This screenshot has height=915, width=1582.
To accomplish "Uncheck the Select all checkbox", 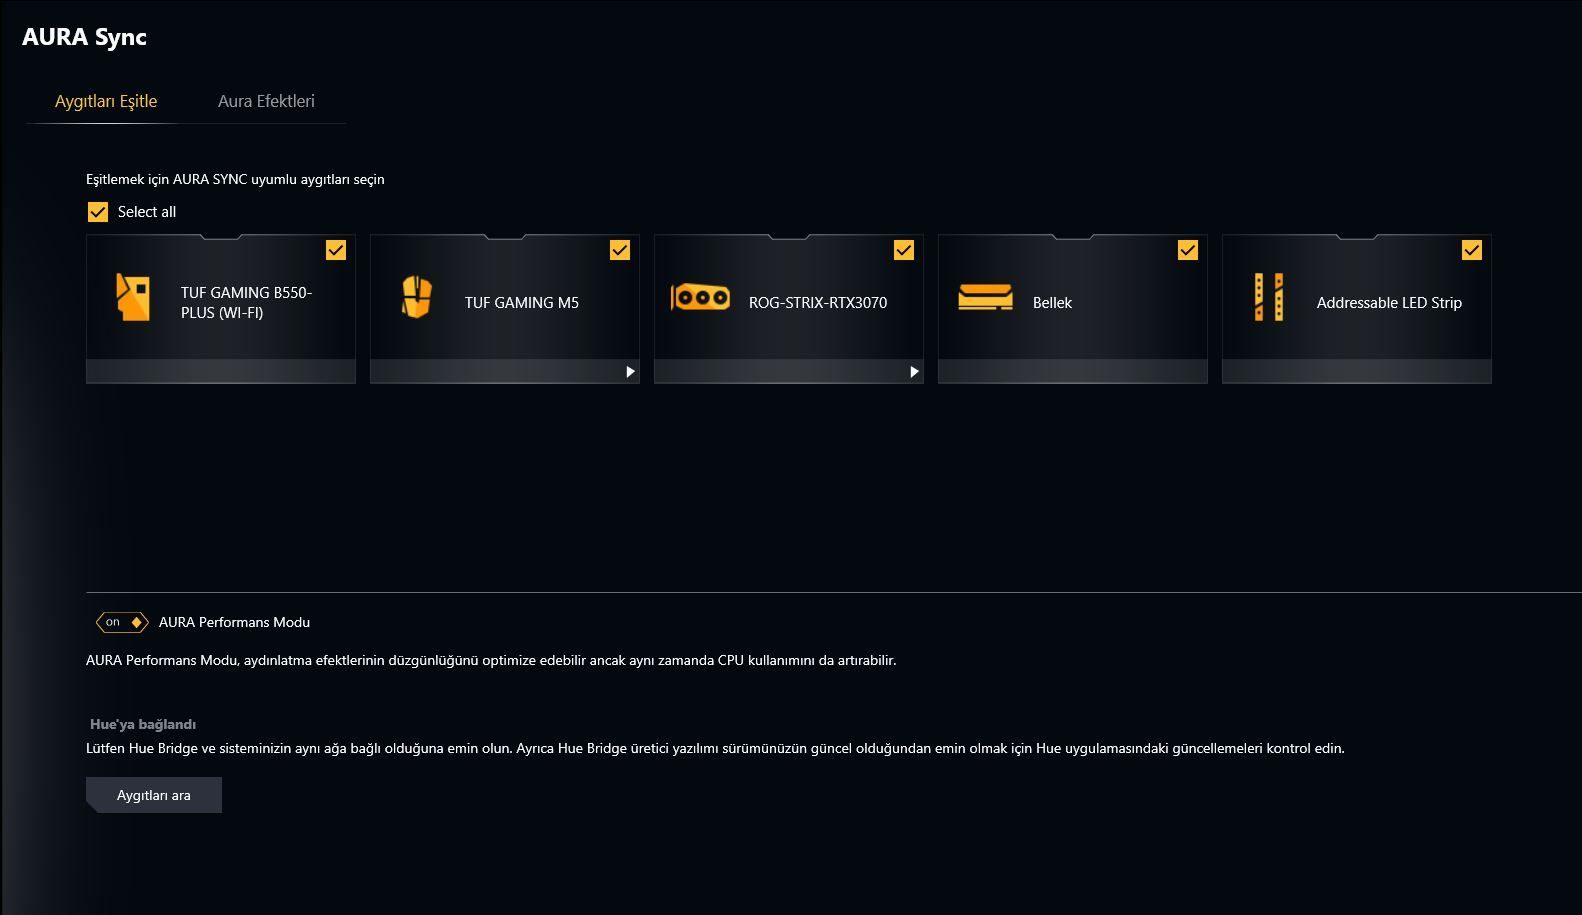I will 98,212.
